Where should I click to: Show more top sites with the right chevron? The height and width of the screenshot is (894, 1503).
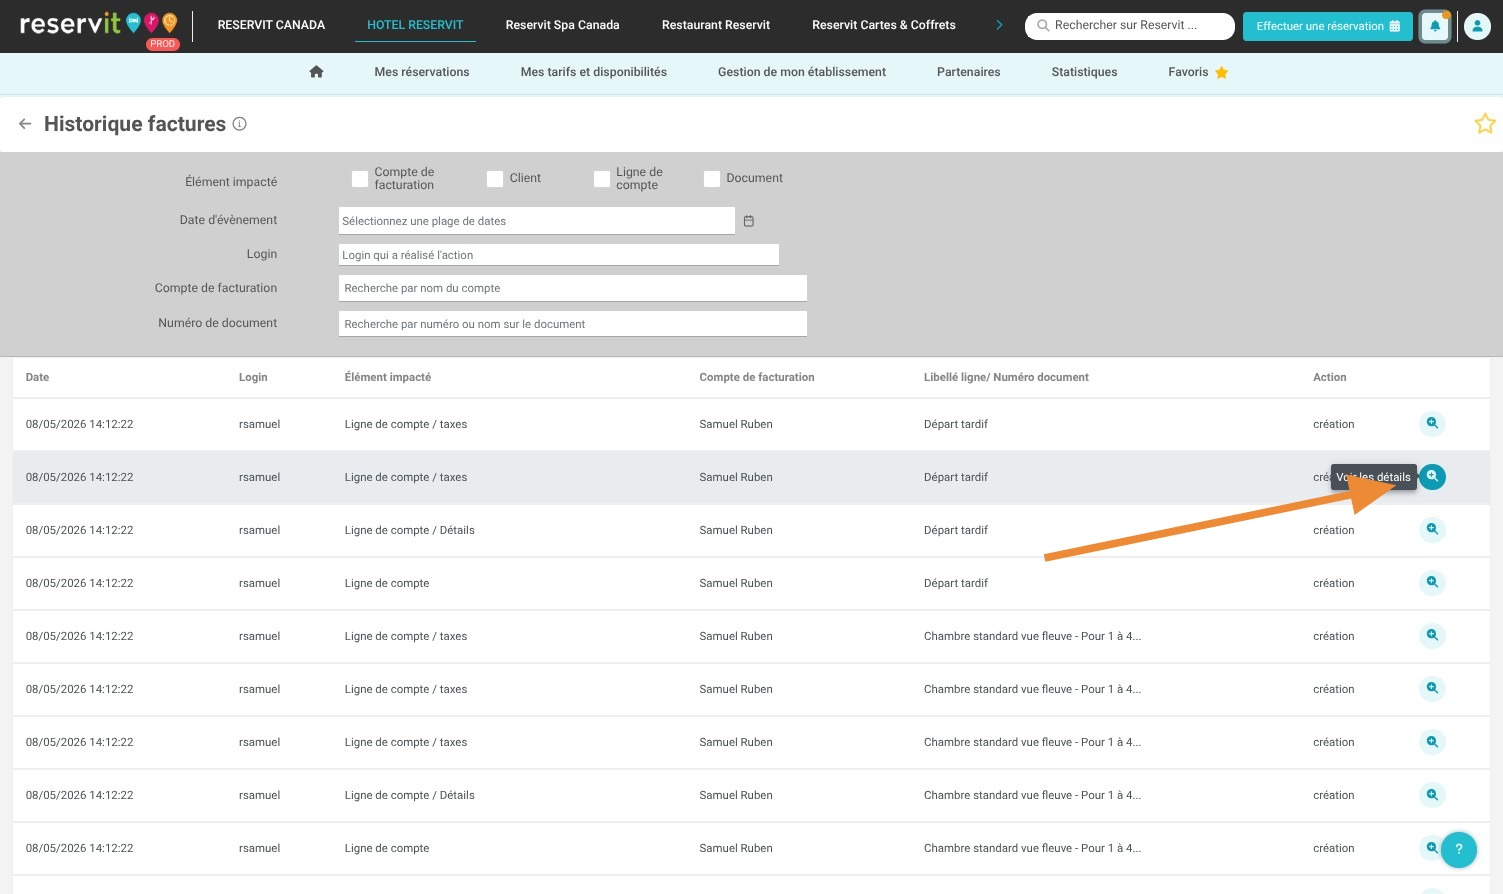[999, 25]
